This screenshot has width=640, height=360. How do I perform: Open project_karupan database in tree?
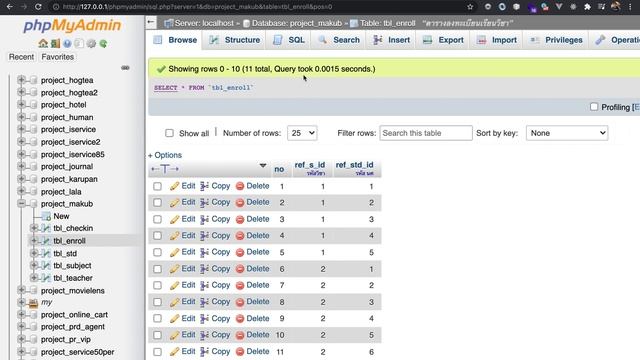tap(69, 179)
